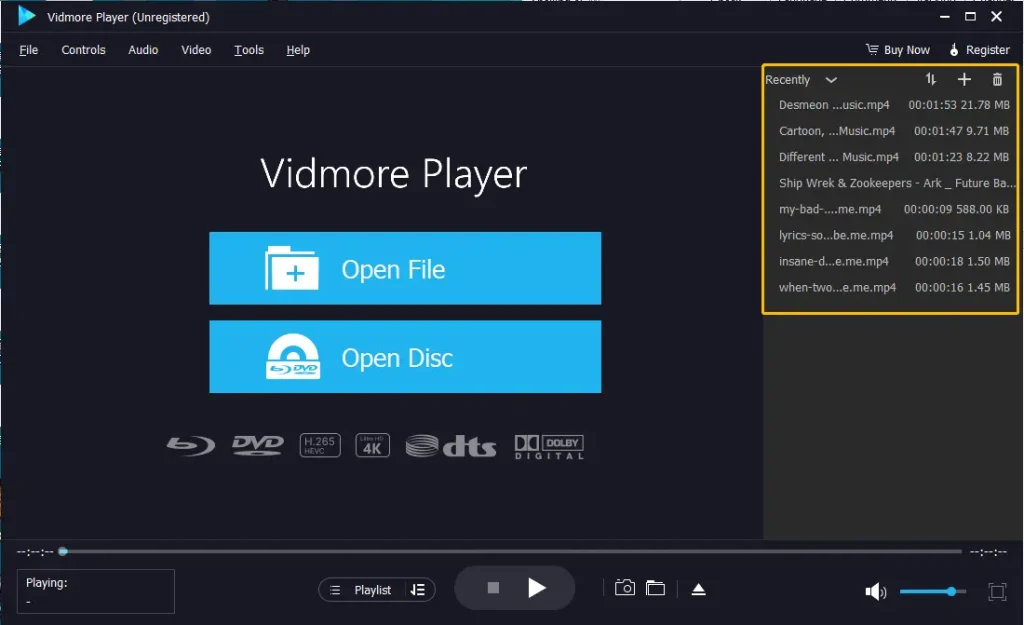The height and width of the screenshot is (625, 1024).
Task: Click the playlist sort order icon
Action: [x=931, y=80]
